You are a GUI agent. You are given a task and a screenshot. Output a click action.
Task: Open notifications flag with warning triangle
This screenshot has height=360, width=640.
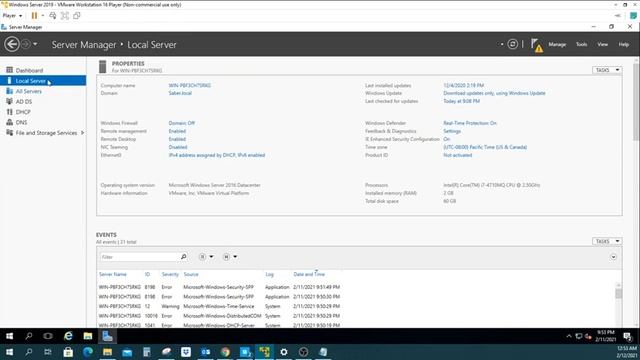click(x=536, y=45)
